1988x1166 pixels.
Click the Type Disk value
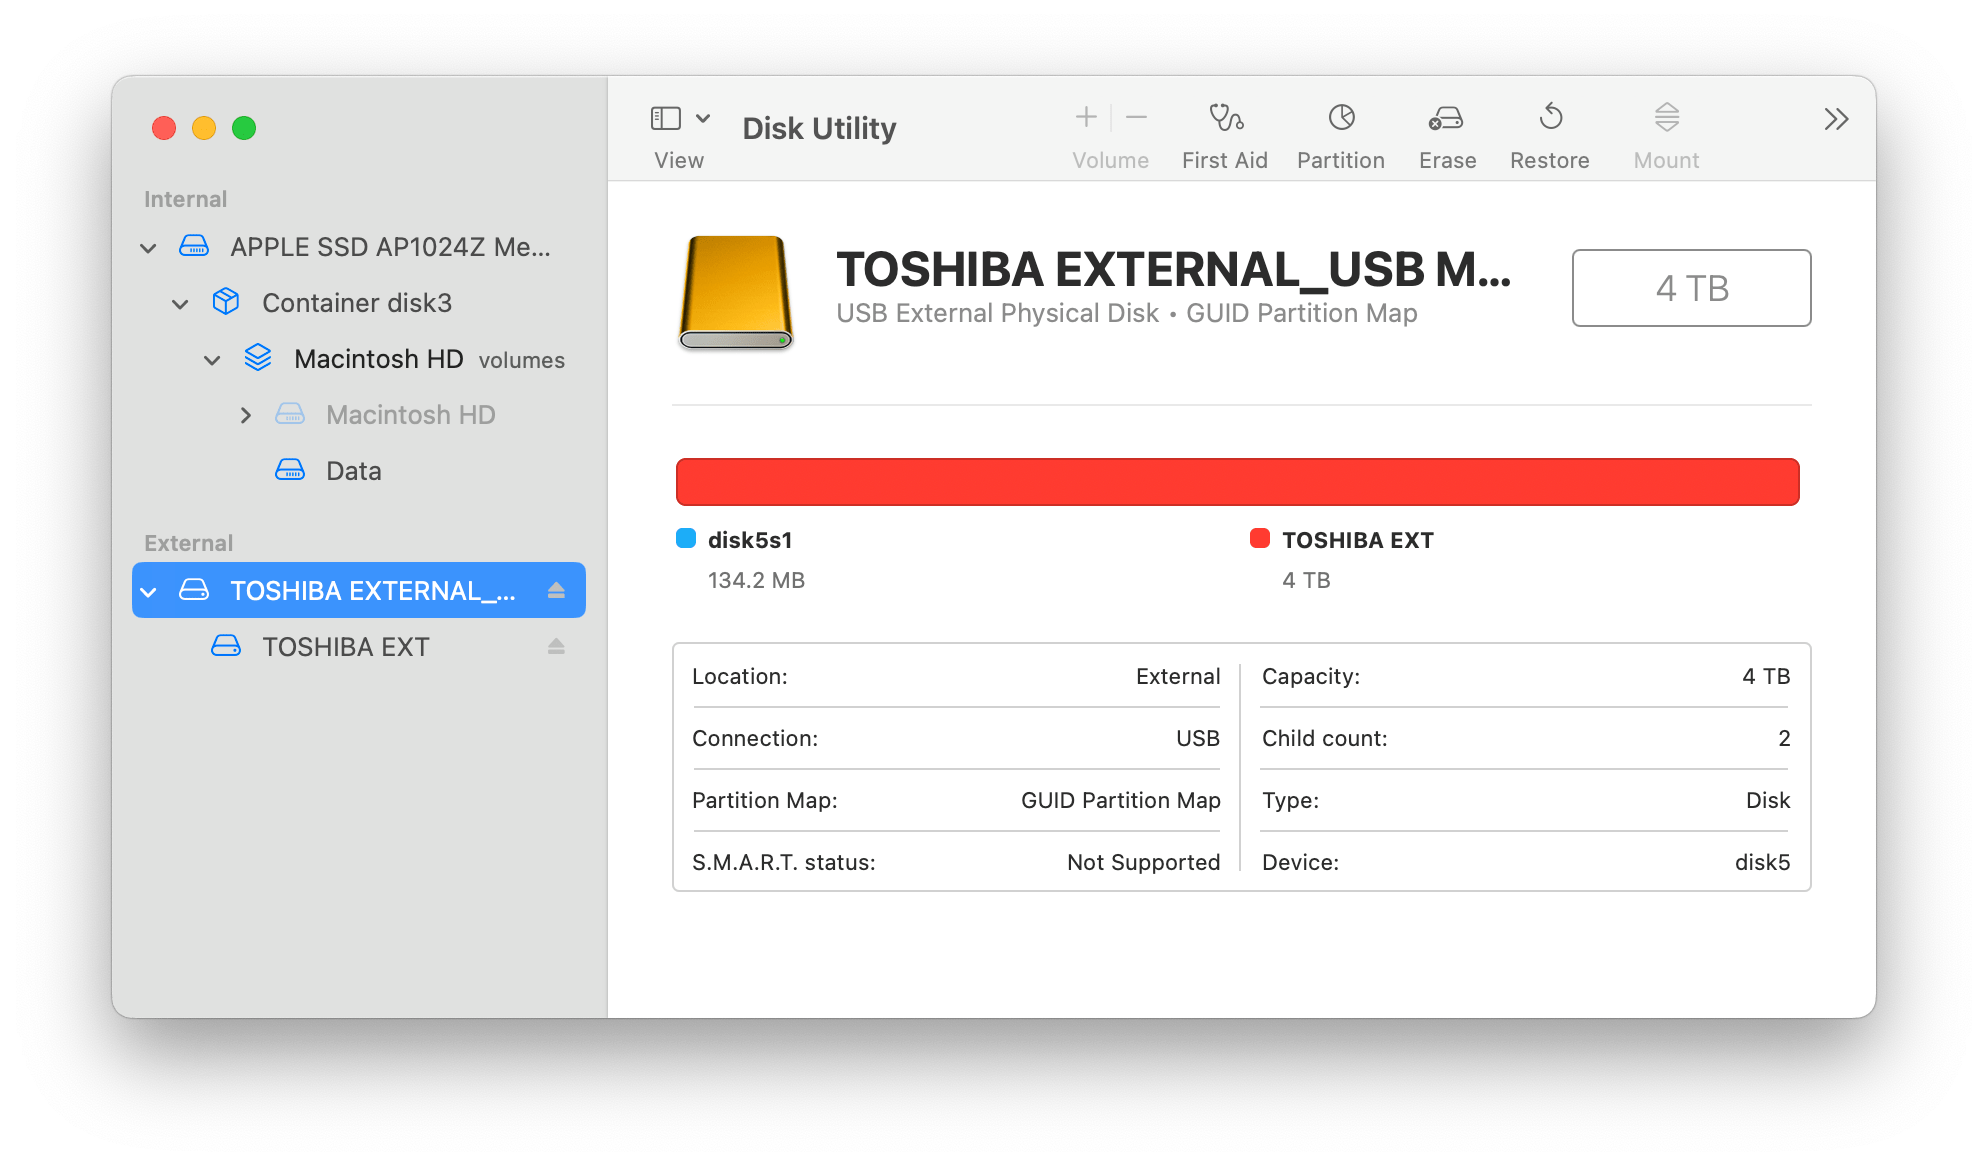[x=1768, y=800]
